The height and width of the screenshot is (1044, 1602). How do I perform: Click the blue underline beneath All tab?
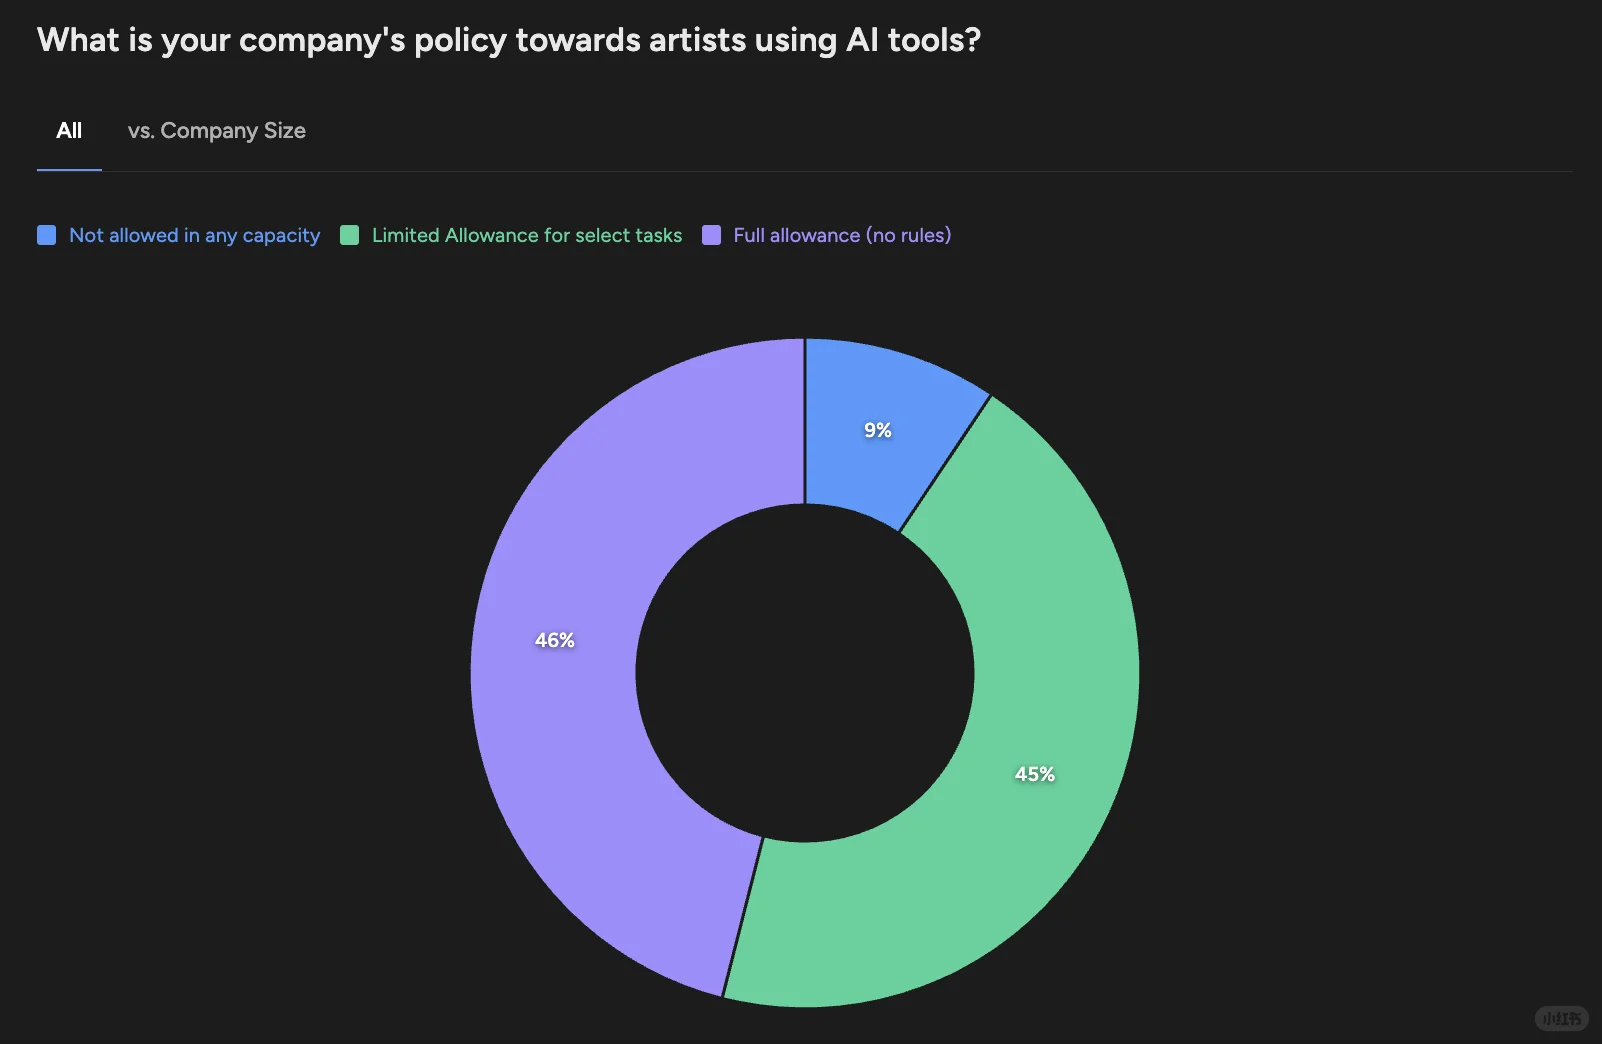coord(69,170)
